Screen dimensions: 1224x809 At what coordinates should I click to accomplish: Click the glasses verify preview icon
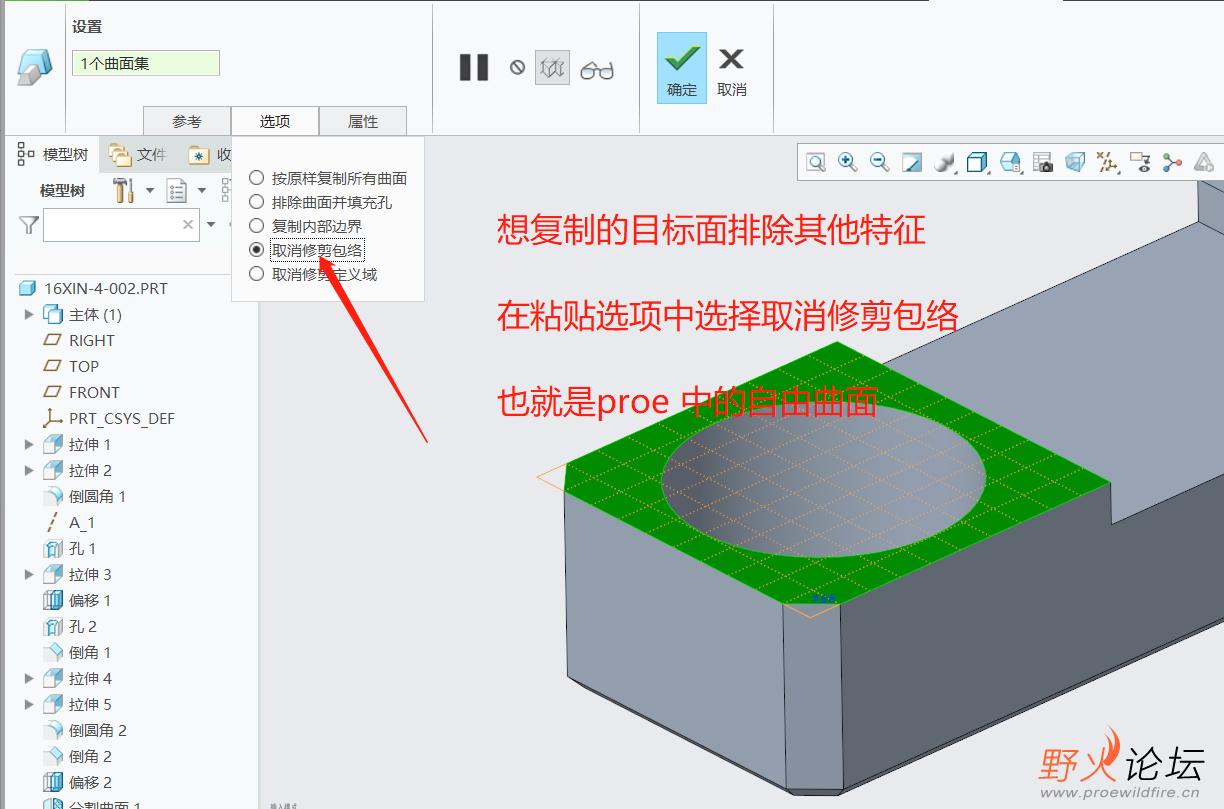pyautogui.click(x=597, y=70)
